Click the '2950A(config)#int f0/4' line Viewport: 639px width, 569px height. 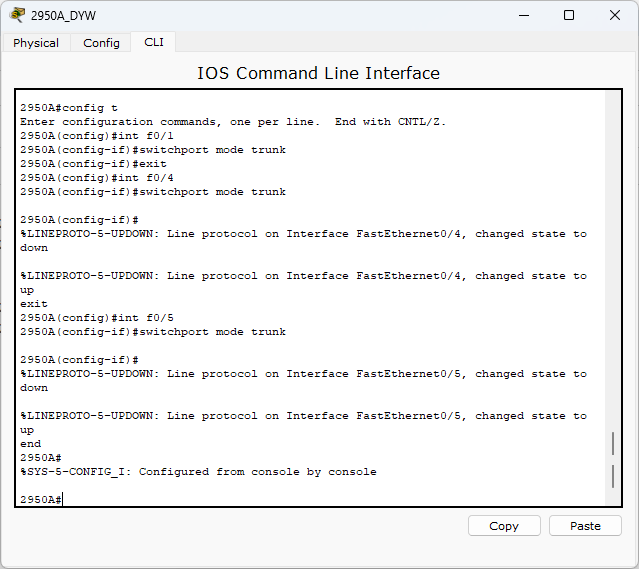[97, 178]
